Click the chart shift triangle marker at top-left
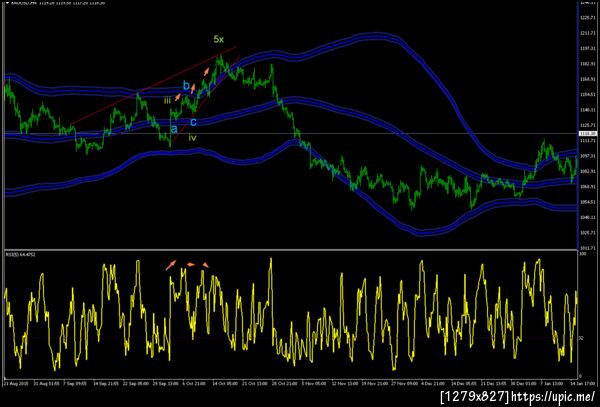The image size is (600, 407). pos(7,2)
